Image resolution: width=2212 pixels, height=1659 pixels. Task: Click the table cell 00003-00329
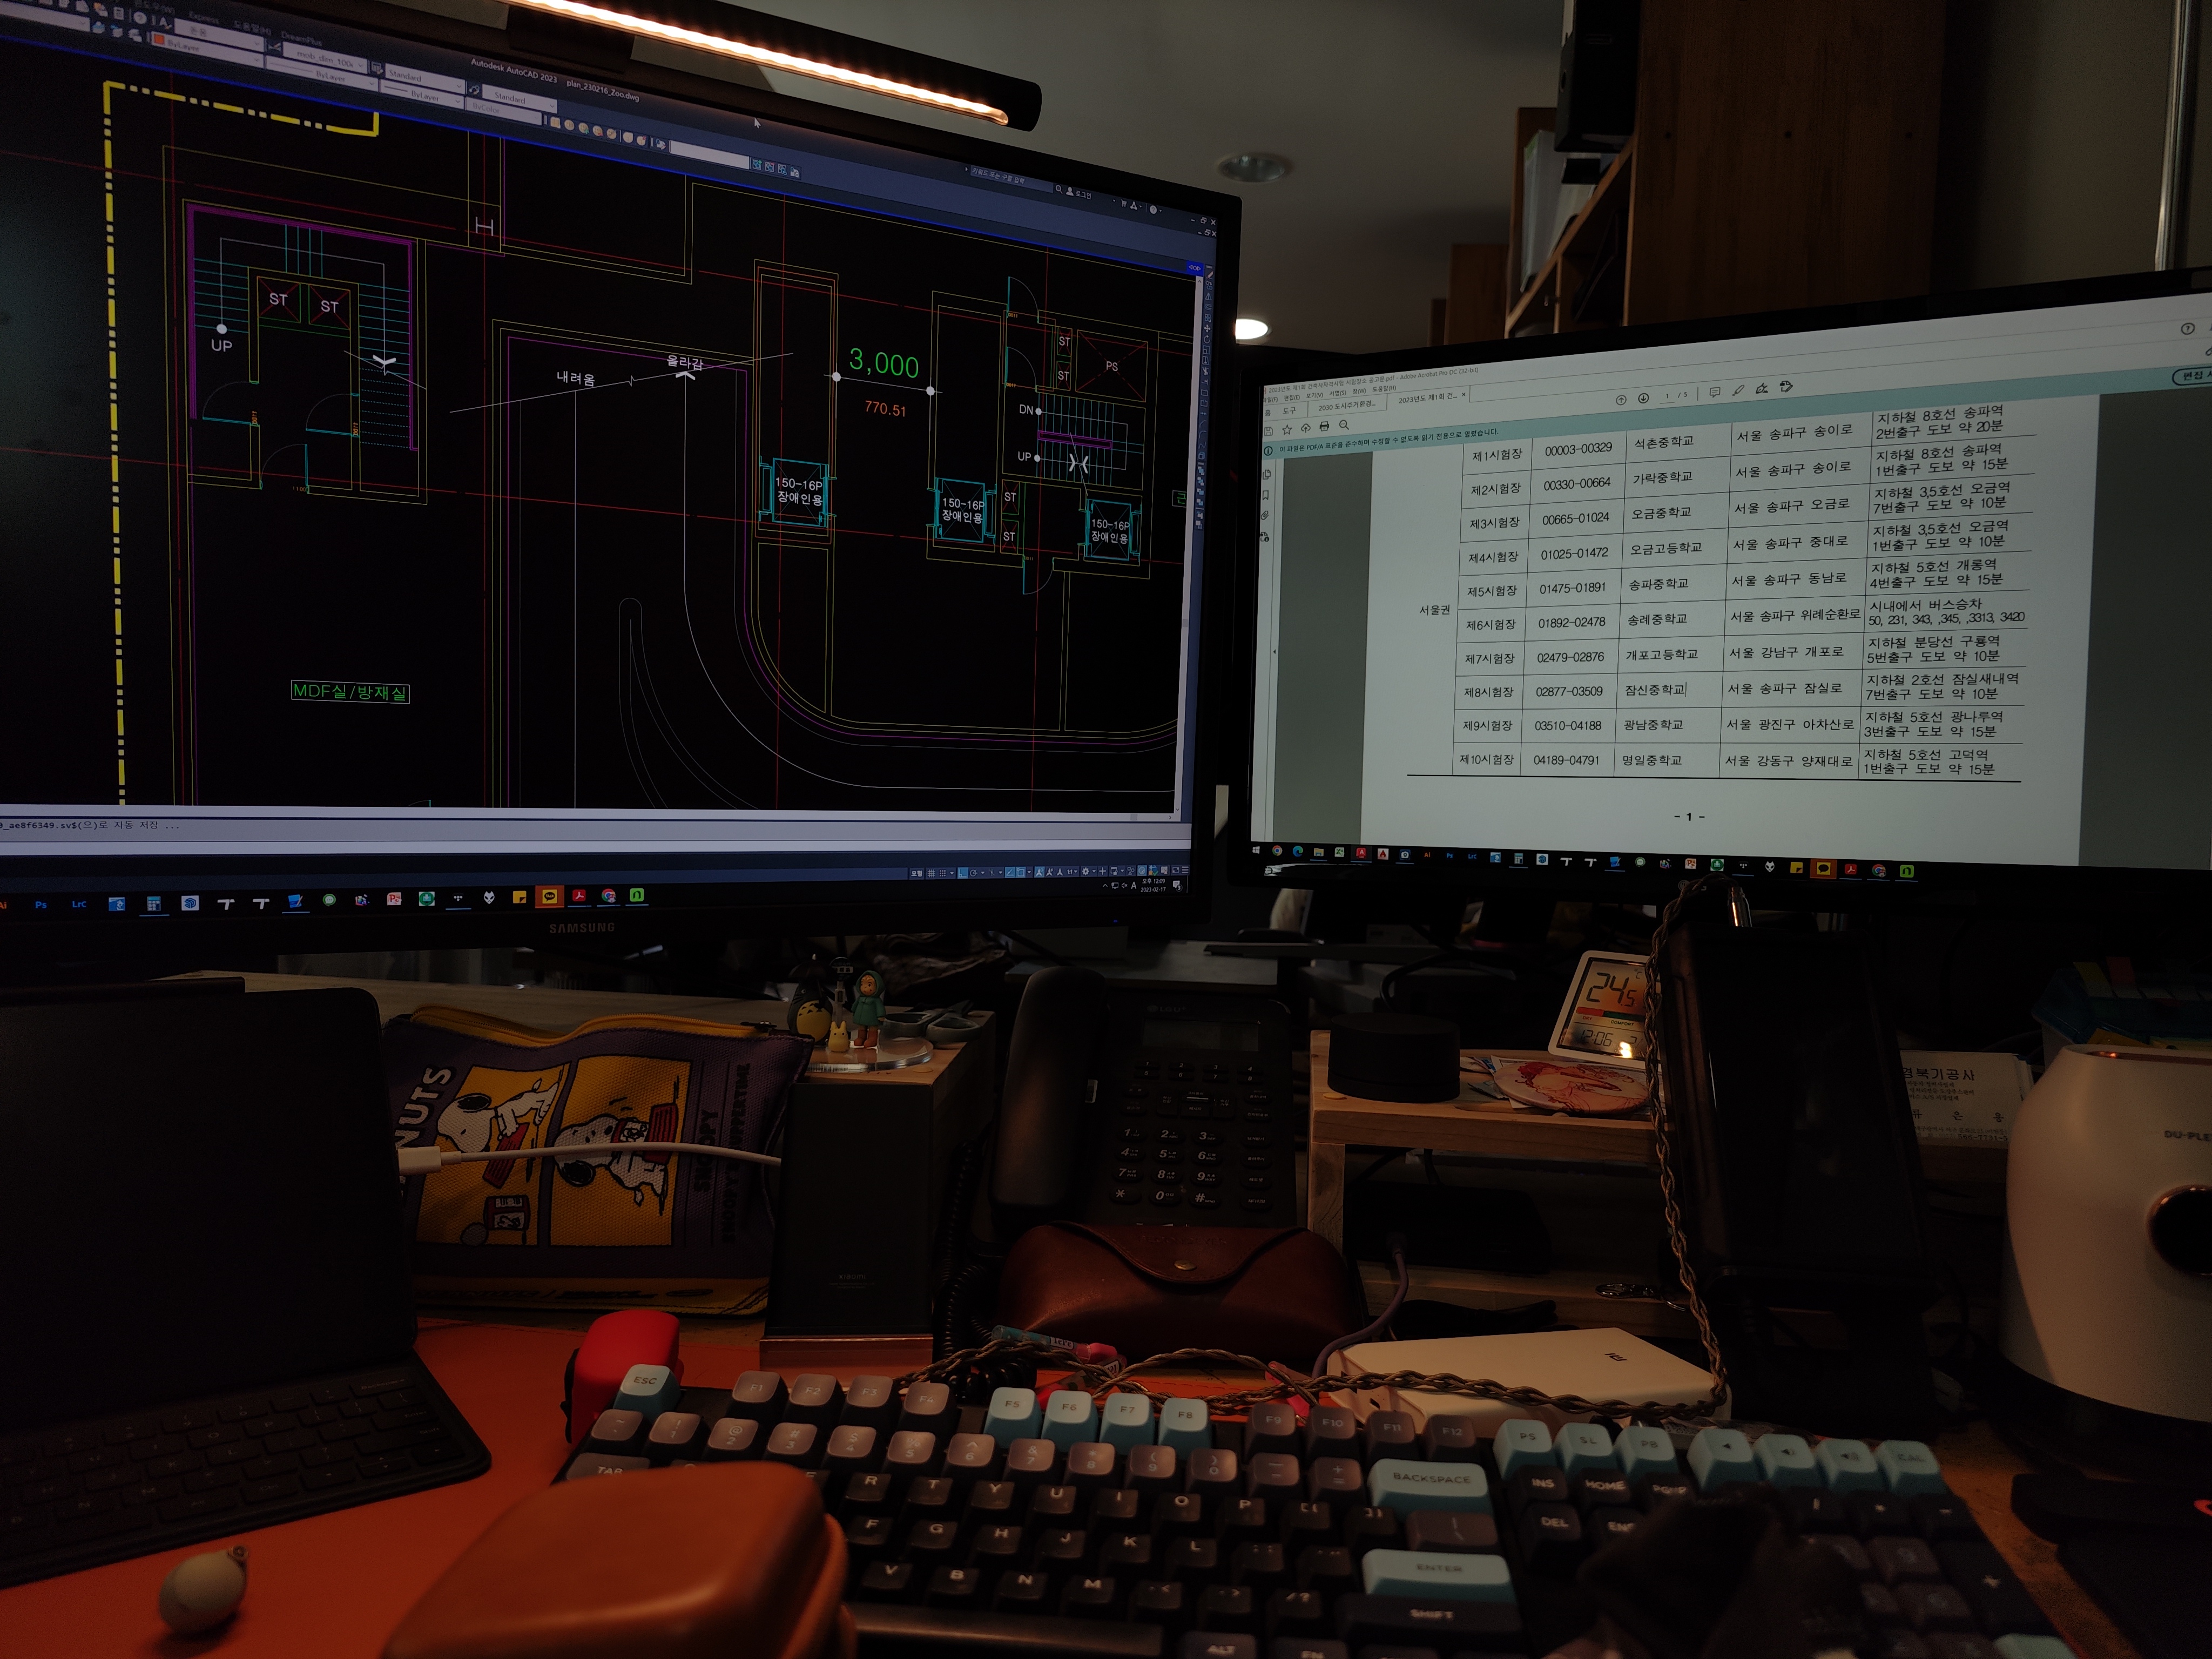click(1578, 449)
